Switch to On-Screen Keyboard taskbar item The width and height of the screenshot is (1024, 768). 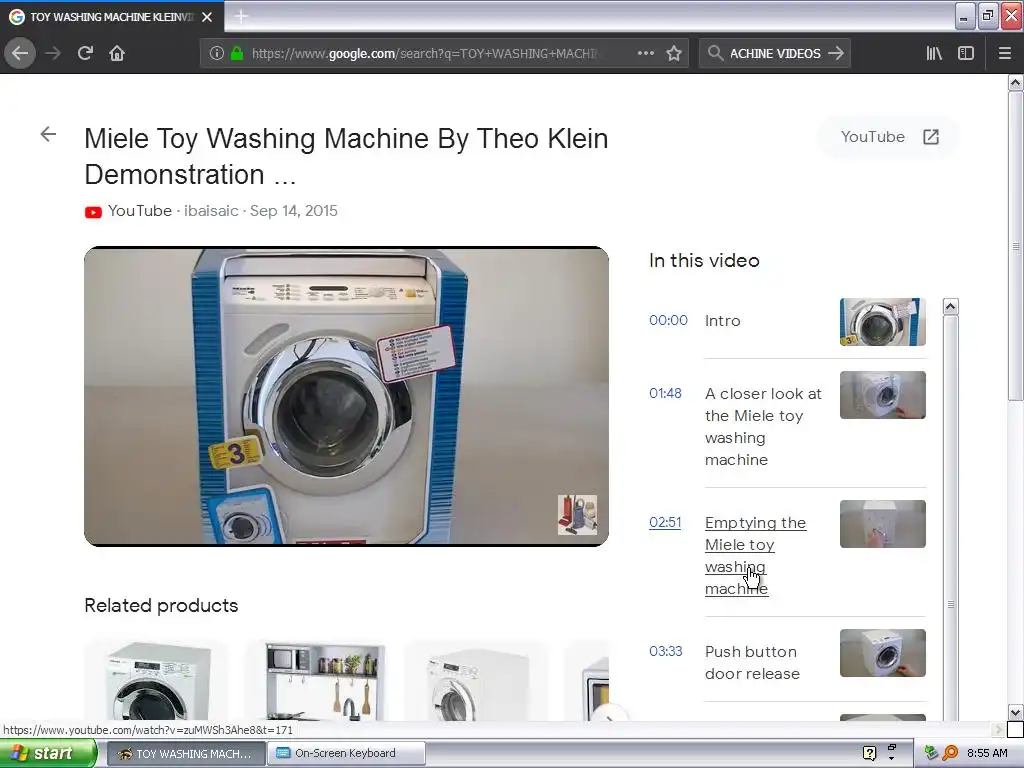(x=345, y=754)
